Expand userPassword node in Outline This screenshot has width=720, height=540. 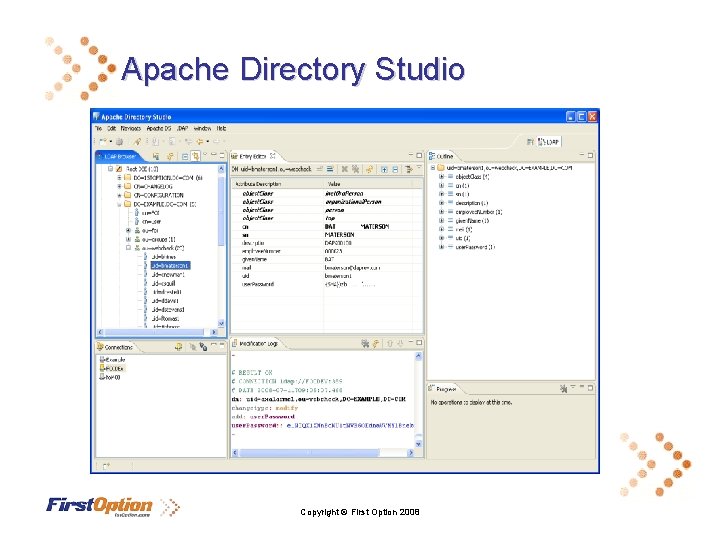point(441,247)
